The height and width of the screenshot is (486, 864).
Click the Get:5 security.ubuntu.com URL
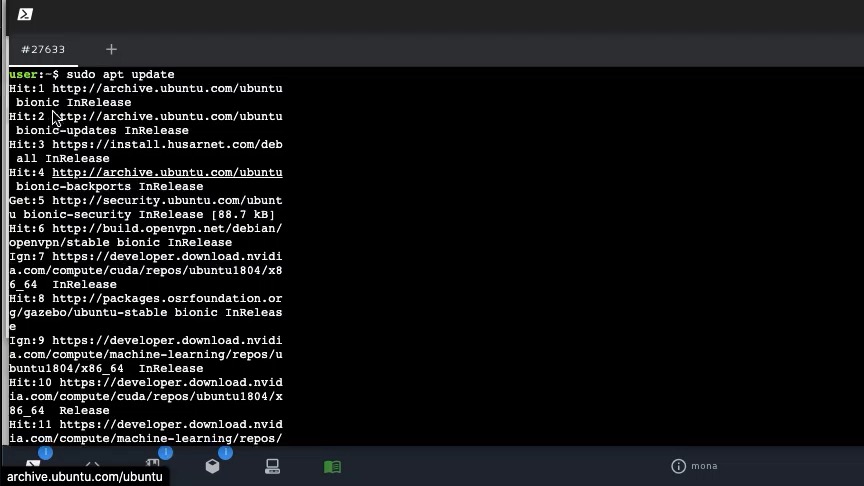pyautogui.click(x=168, y=201)
